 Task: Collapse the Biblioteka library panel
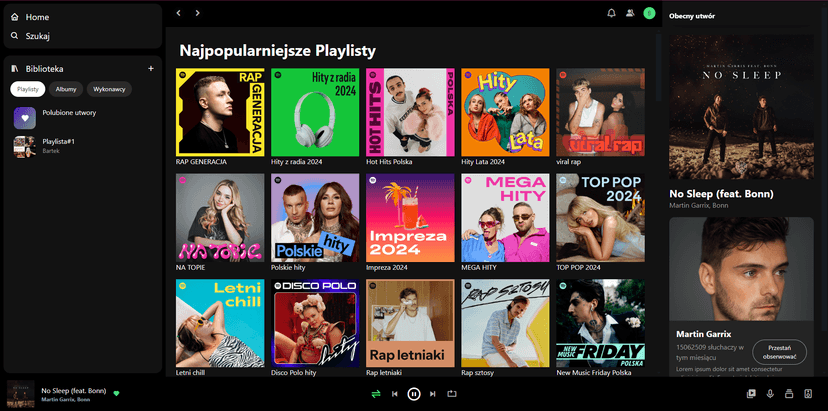pos(38,69)
